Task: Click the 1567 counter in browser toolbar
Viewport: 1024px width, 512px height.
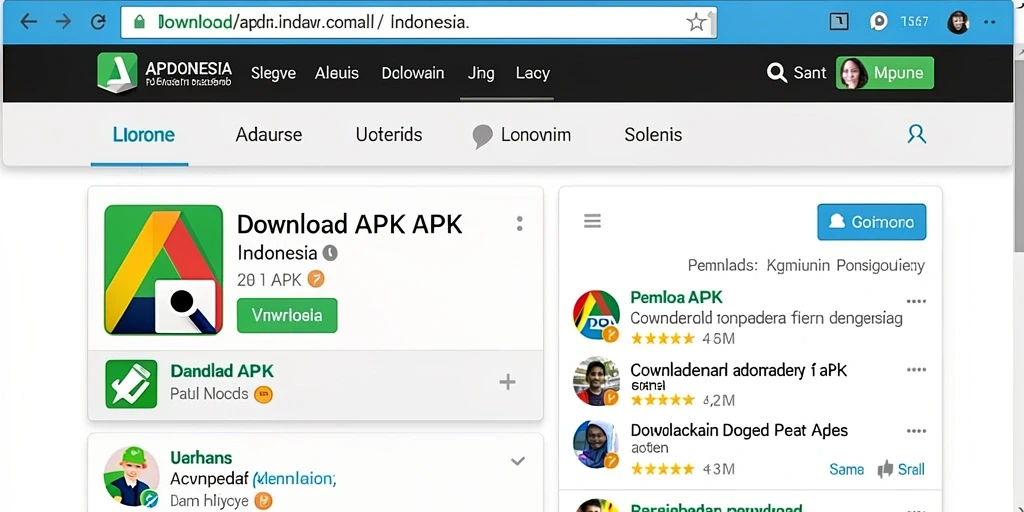Action: click(914, 22)
